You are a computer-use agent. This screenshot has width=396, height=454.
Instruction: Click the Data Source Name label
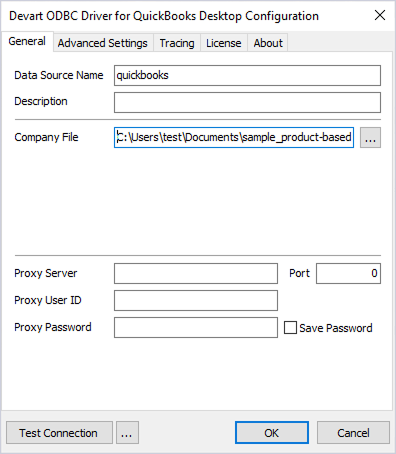point(59,75)
